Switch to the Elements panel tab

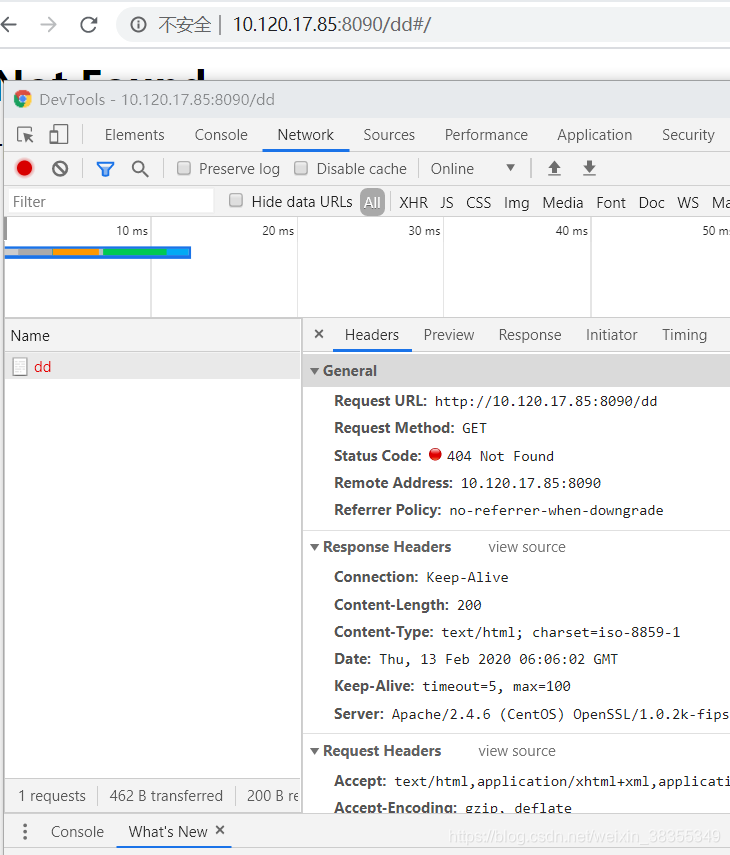point(135,135)
